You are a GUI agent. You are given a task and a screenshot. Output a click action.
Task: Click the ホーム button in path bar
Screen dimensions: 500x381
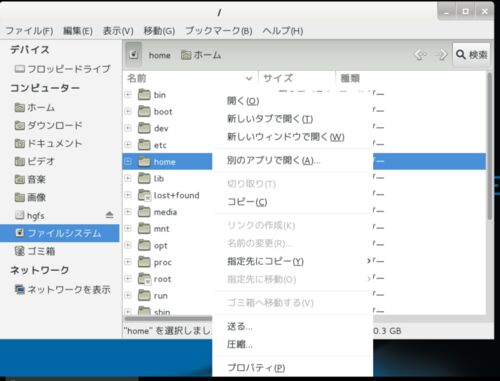click(x=201, y=55)
